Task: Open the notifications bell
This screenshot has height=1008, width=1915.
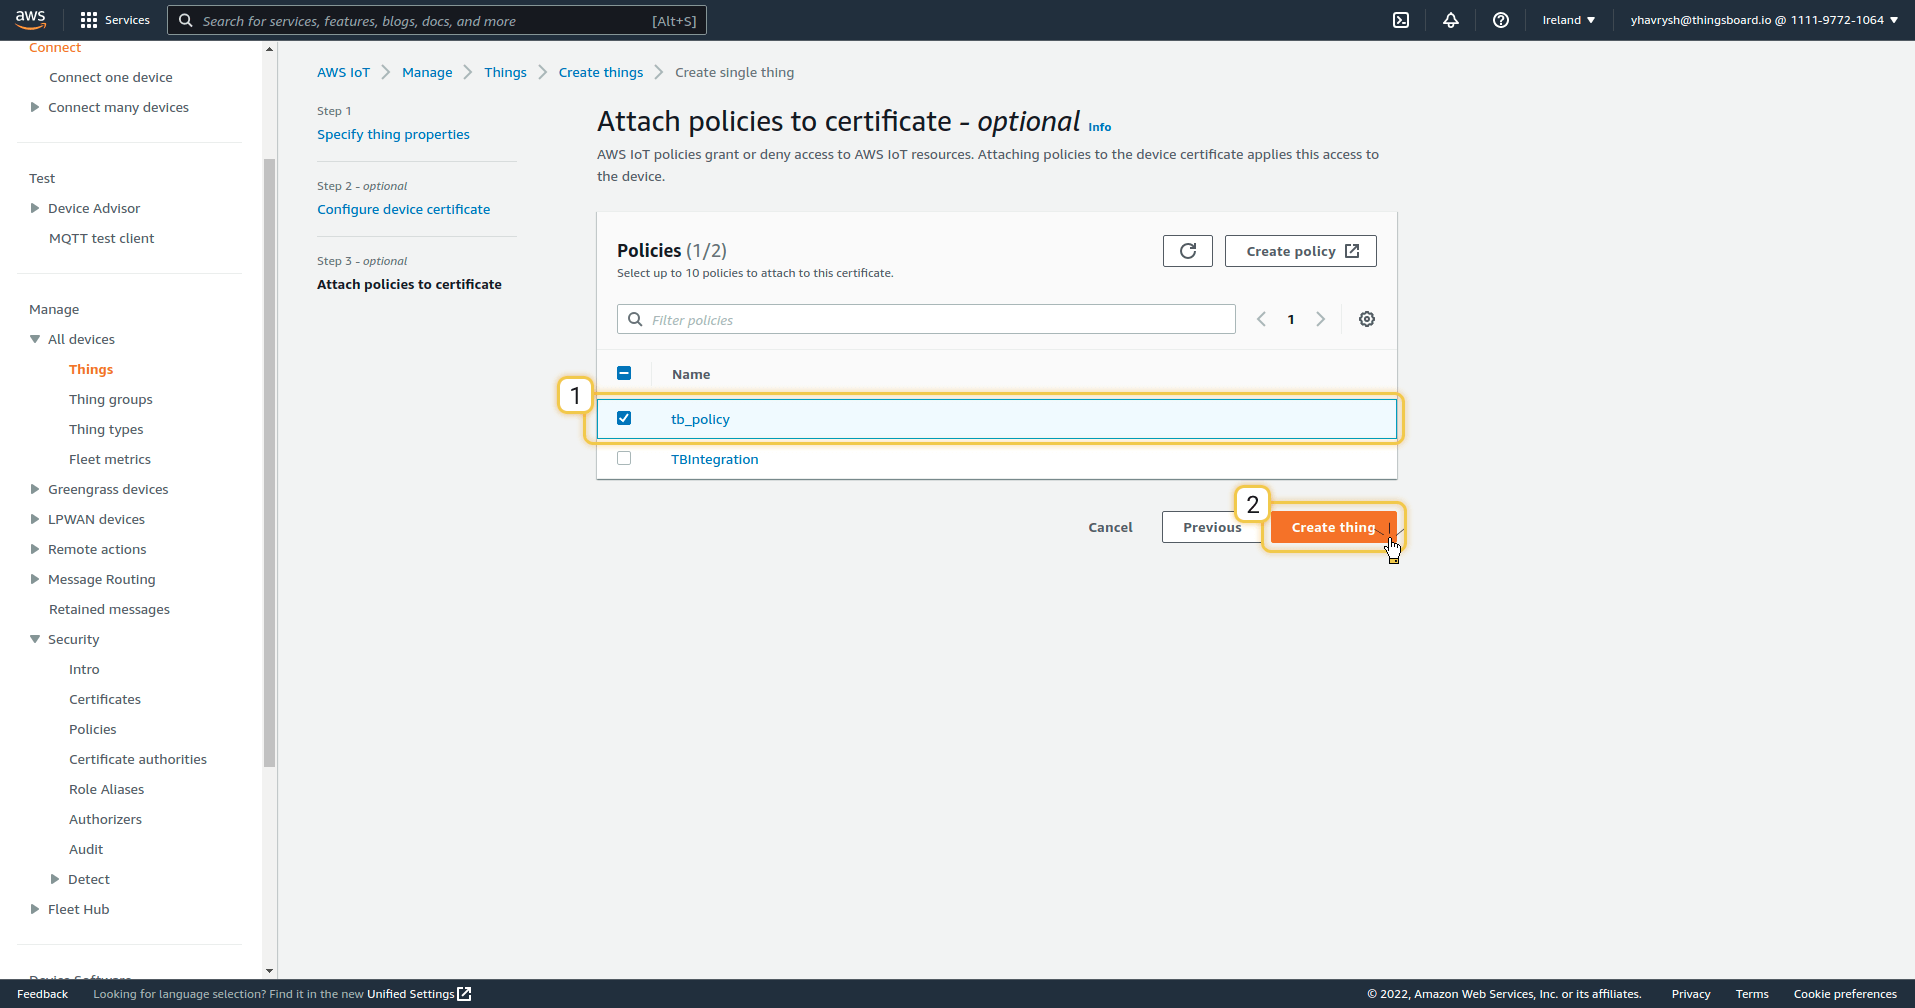Action: (1450, 20)
